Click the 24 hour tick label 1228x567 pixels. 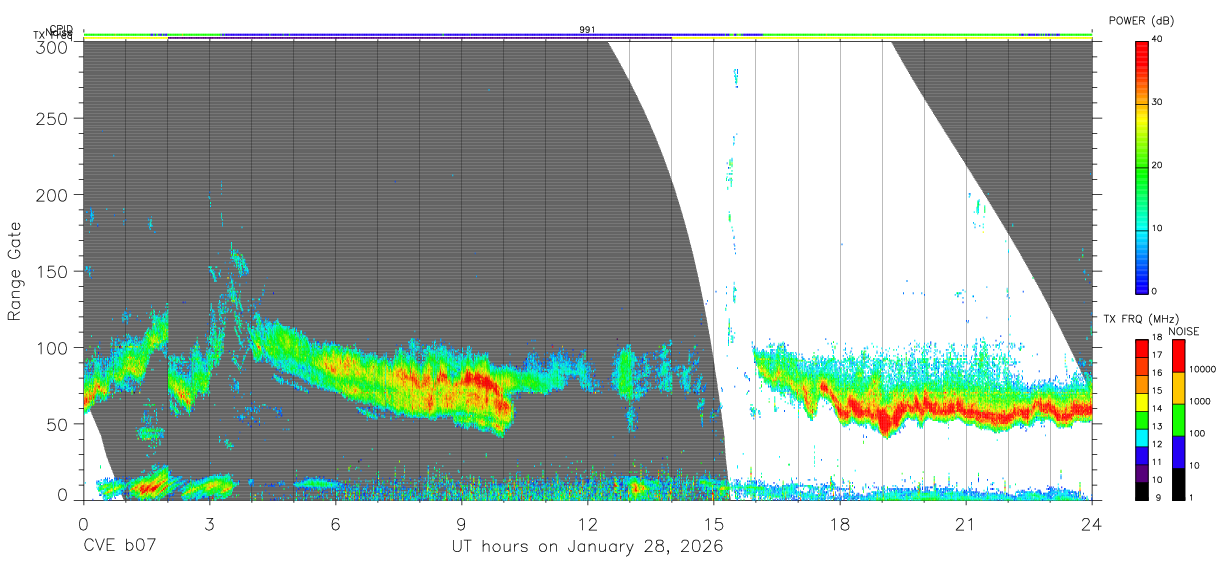pos(1092,524)
